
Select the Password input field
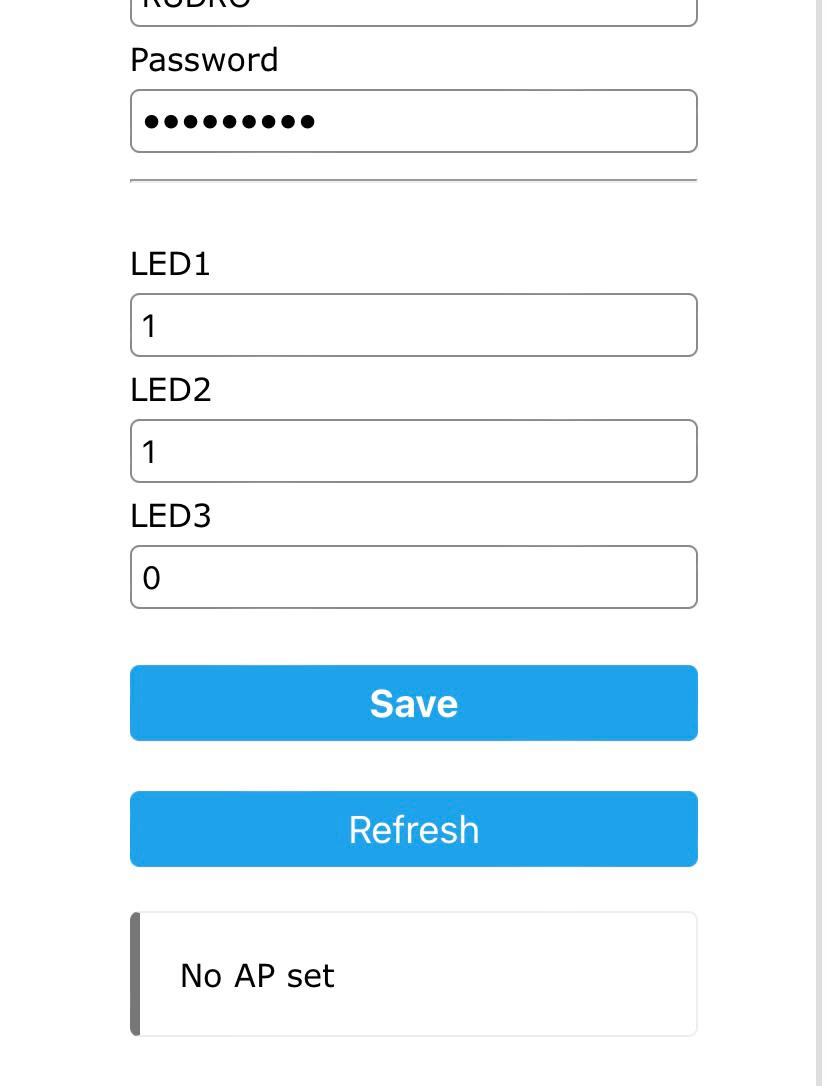point(413,120)
